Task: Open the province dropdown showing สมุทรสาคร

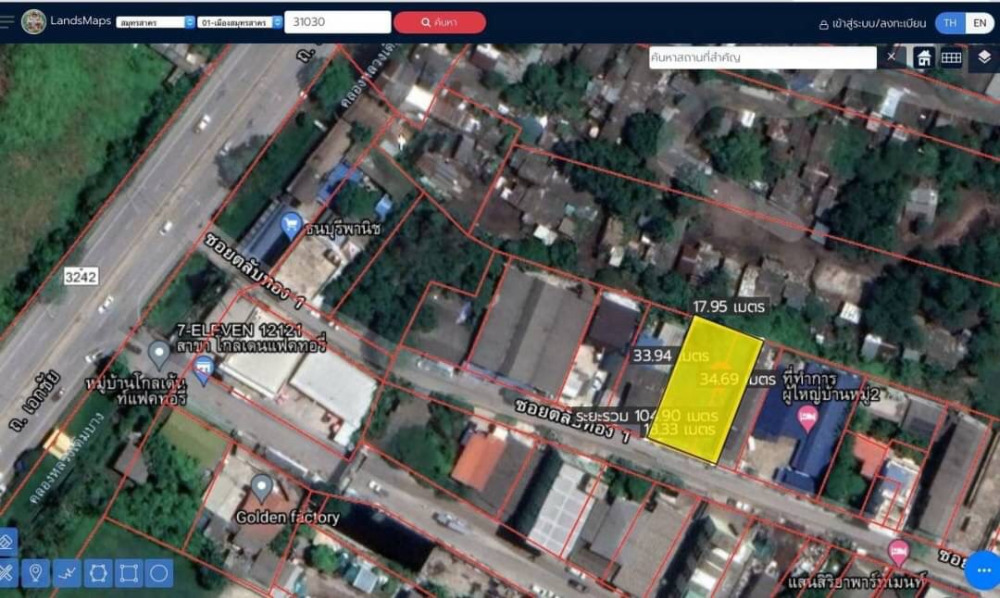Action: 155,22
